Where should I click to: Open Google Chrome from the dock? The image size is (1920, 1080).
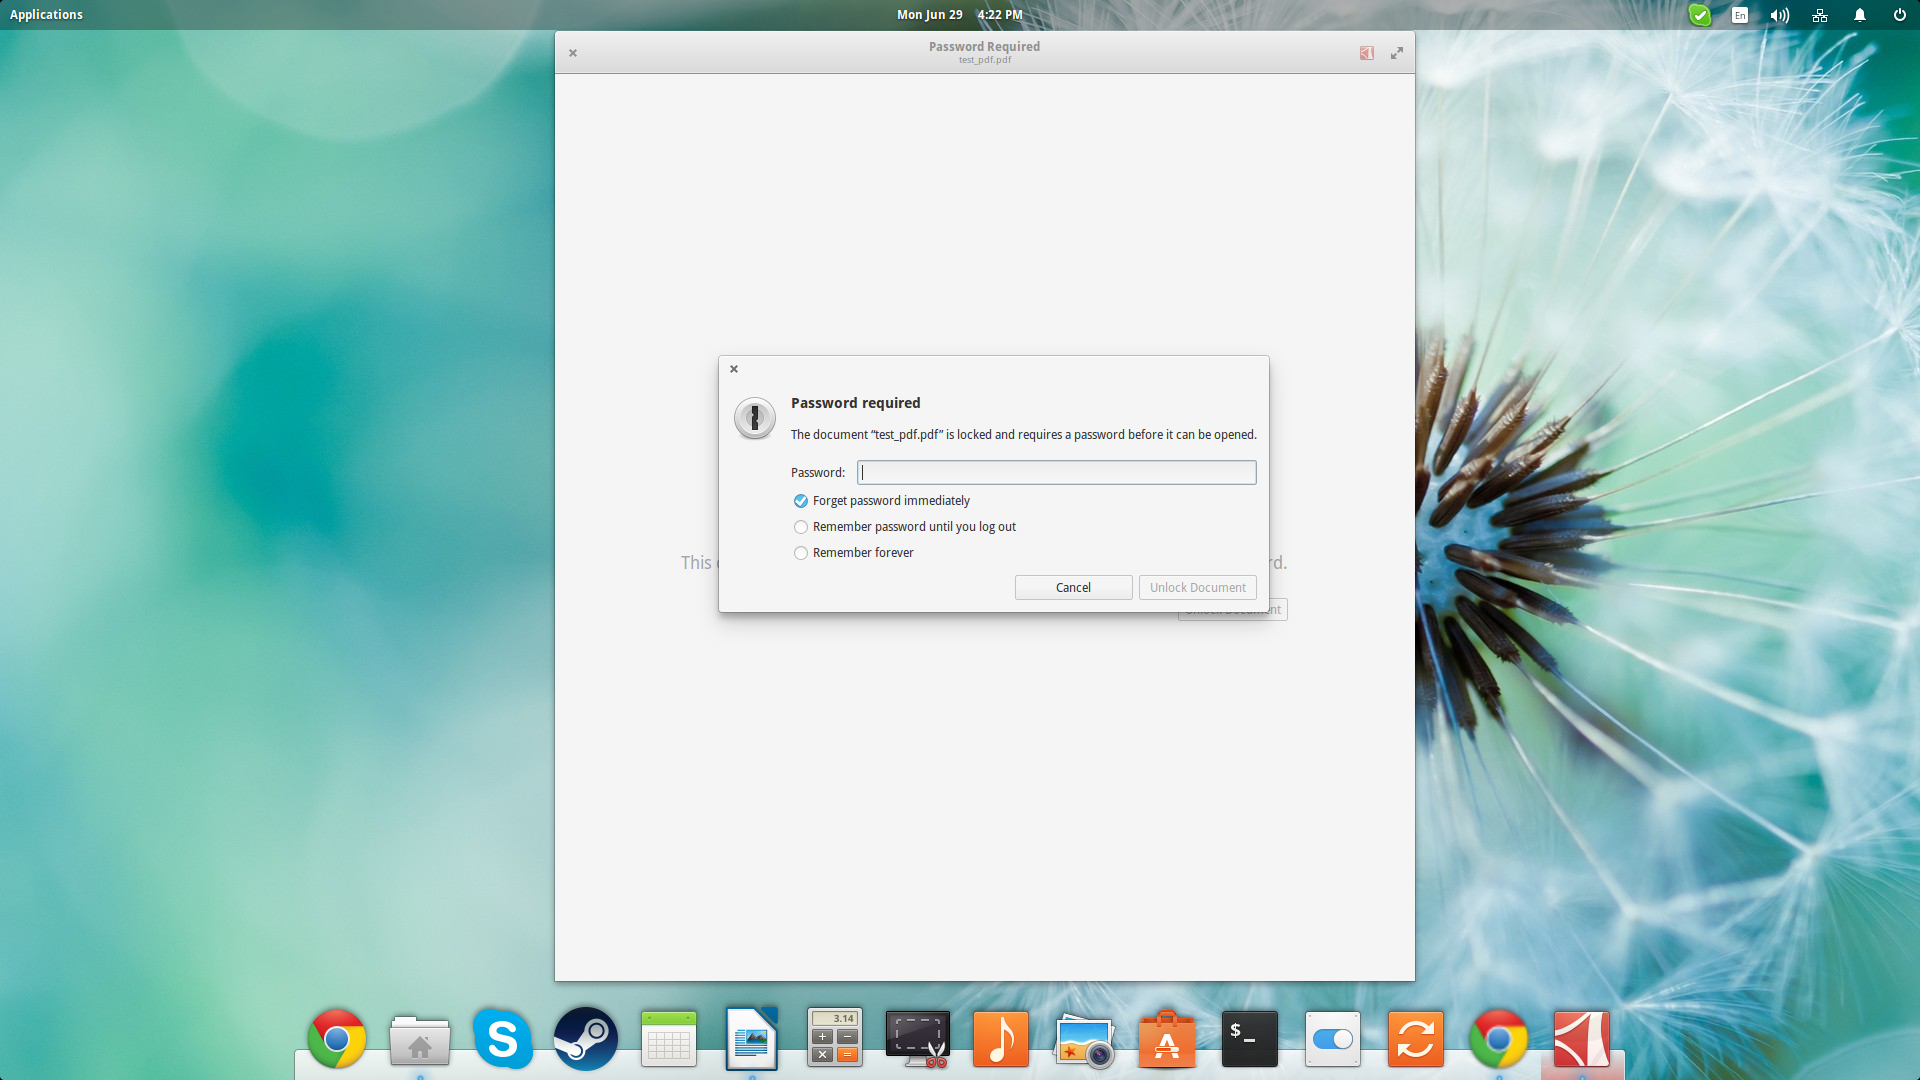click(337, 1039)
